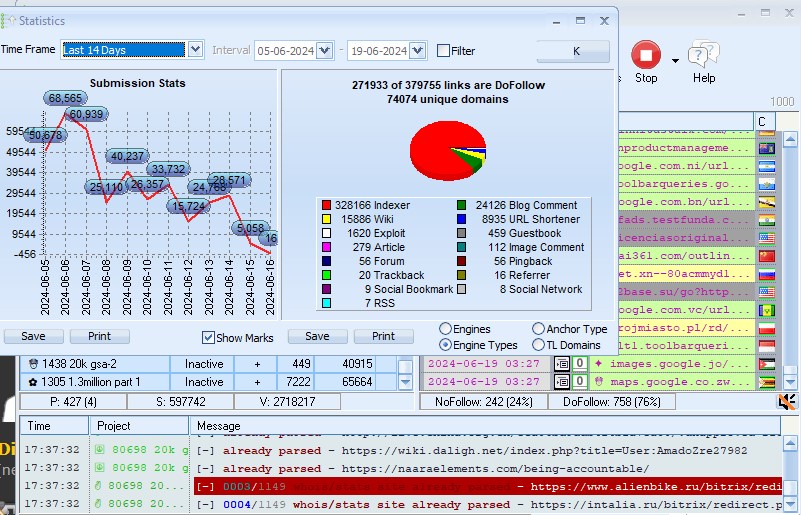Click the Time column header in log
801x515 pixels.
click(54, 426)
